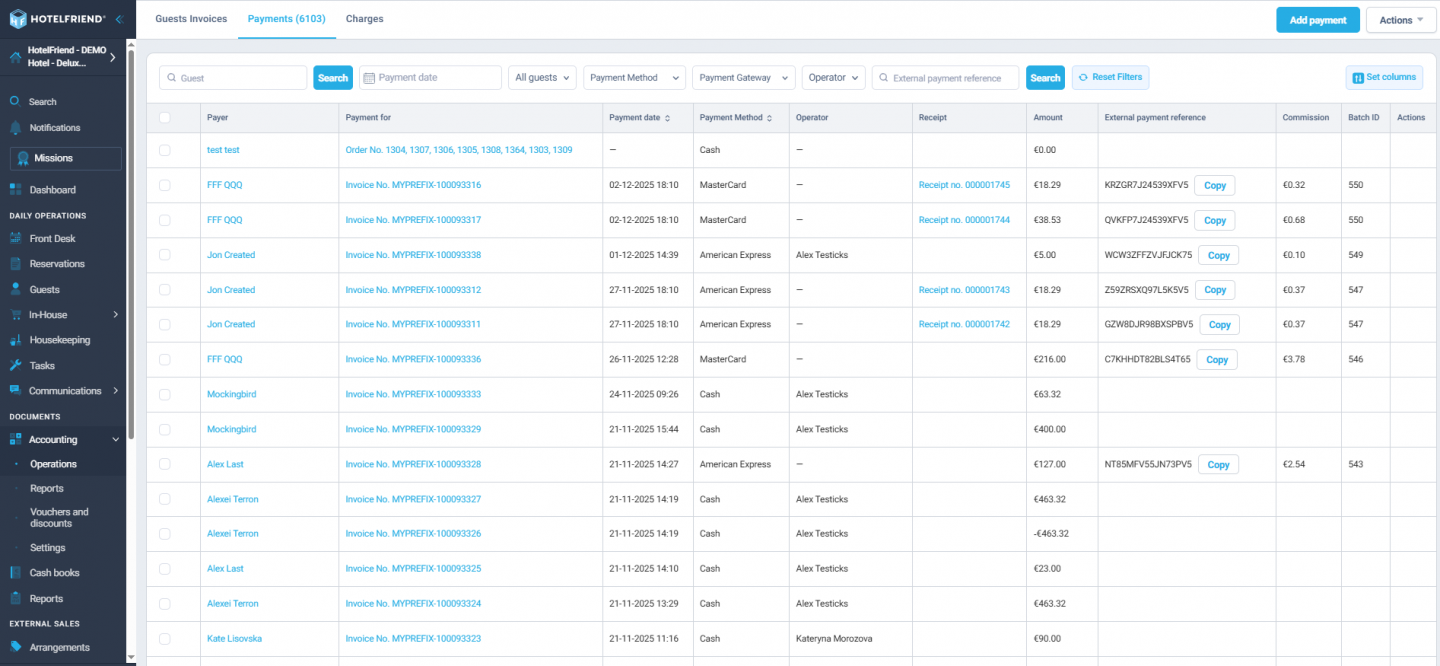Select the Arrangements icon under External Sales

point(16,647)
